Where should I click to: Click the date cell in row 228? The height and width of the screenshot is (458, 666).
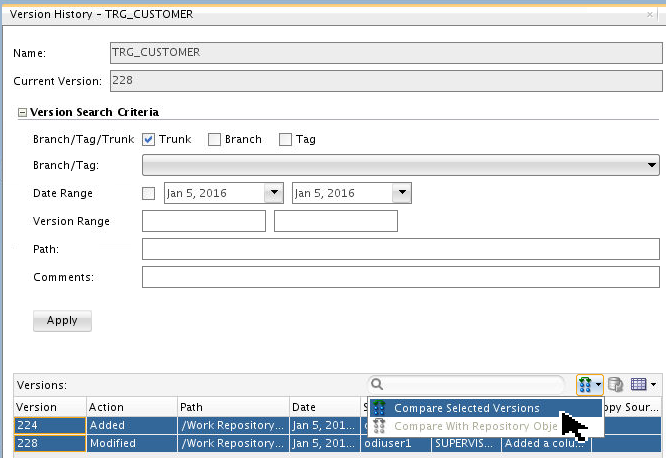tap(325, 443)
